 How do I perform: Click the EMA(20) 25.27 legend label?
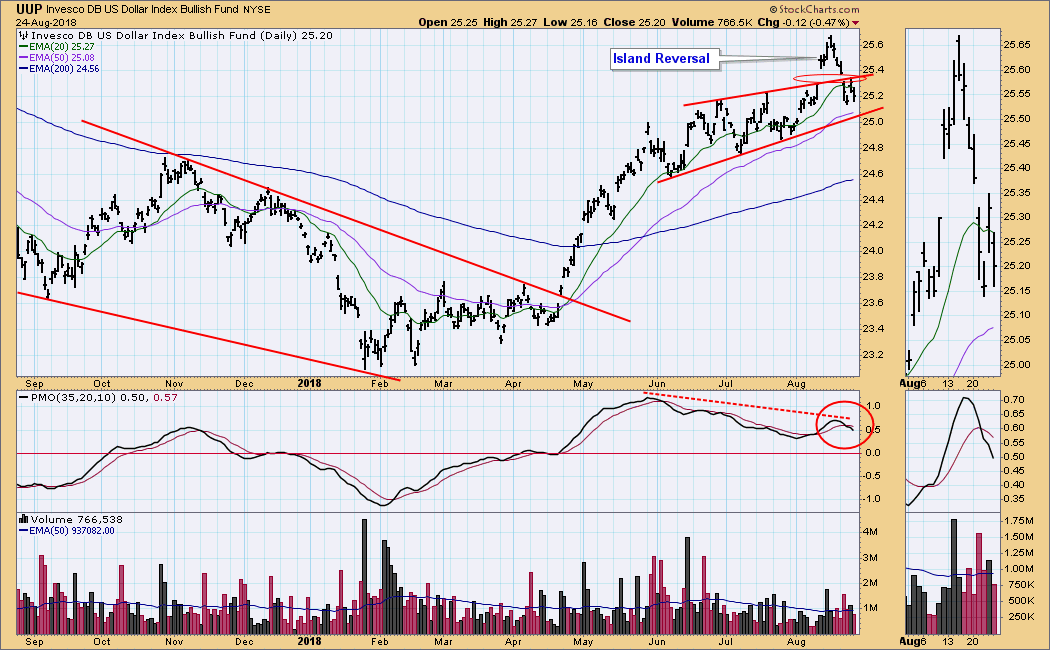pyautogui.click(x=60, y=47)
